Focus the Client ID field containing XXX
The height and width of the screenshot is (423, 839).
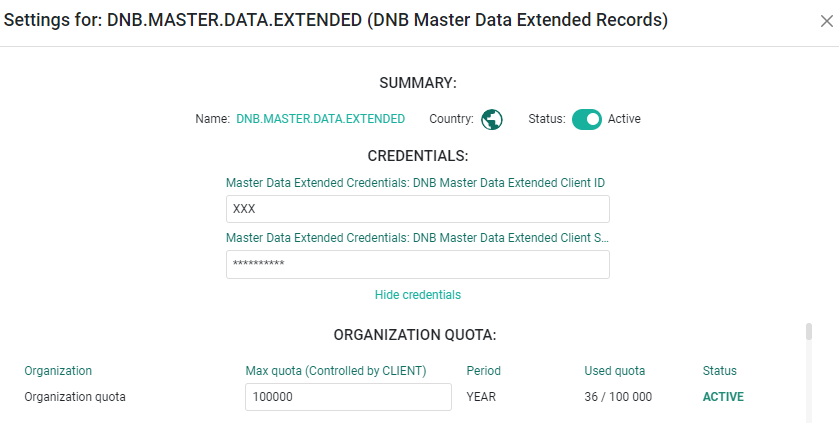pos(417,209)
